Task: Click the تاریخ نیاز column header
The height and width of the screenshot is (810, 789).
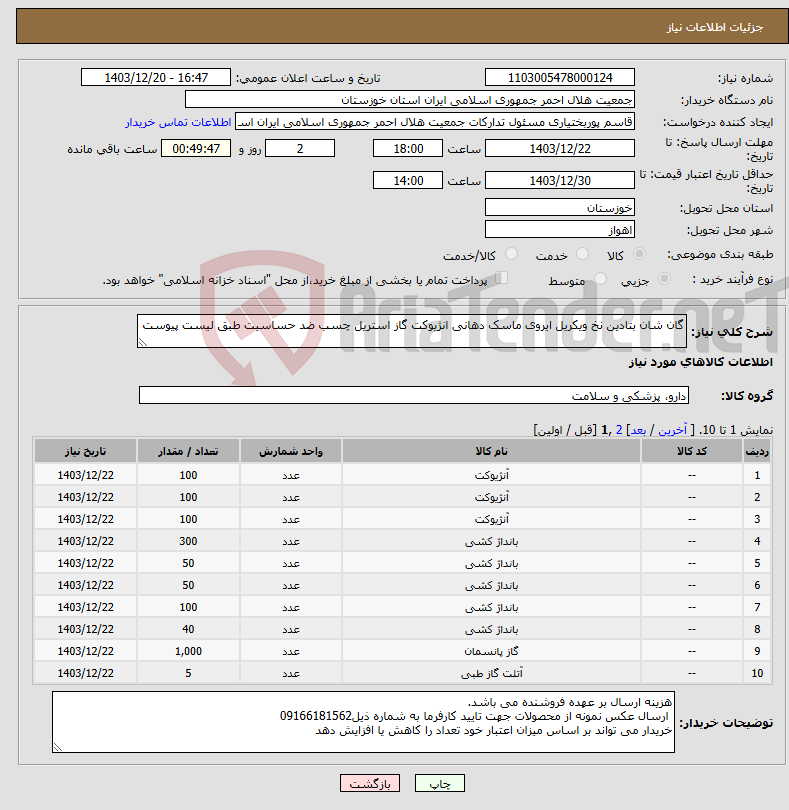Action: (85, 451)
